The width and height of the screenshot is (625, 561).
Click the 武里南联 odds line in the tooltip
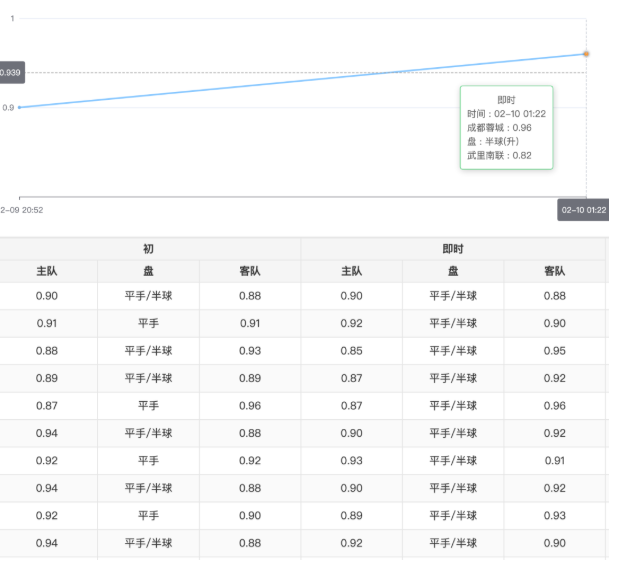(x=499, y=156)
